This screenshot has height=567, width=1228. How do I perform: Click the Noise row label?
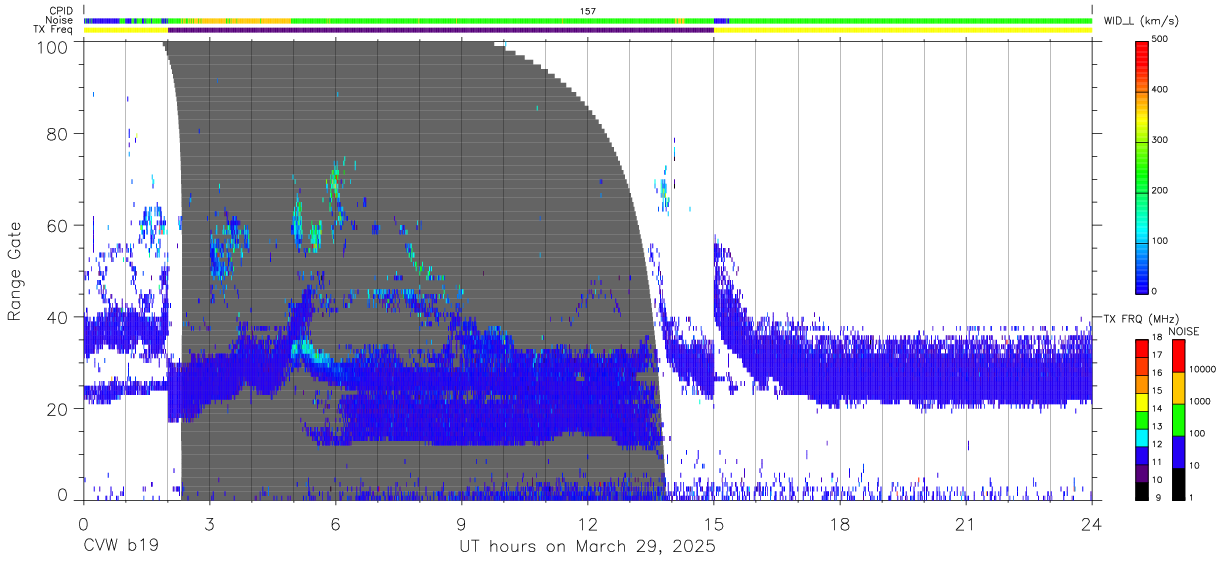click(59, 20)
